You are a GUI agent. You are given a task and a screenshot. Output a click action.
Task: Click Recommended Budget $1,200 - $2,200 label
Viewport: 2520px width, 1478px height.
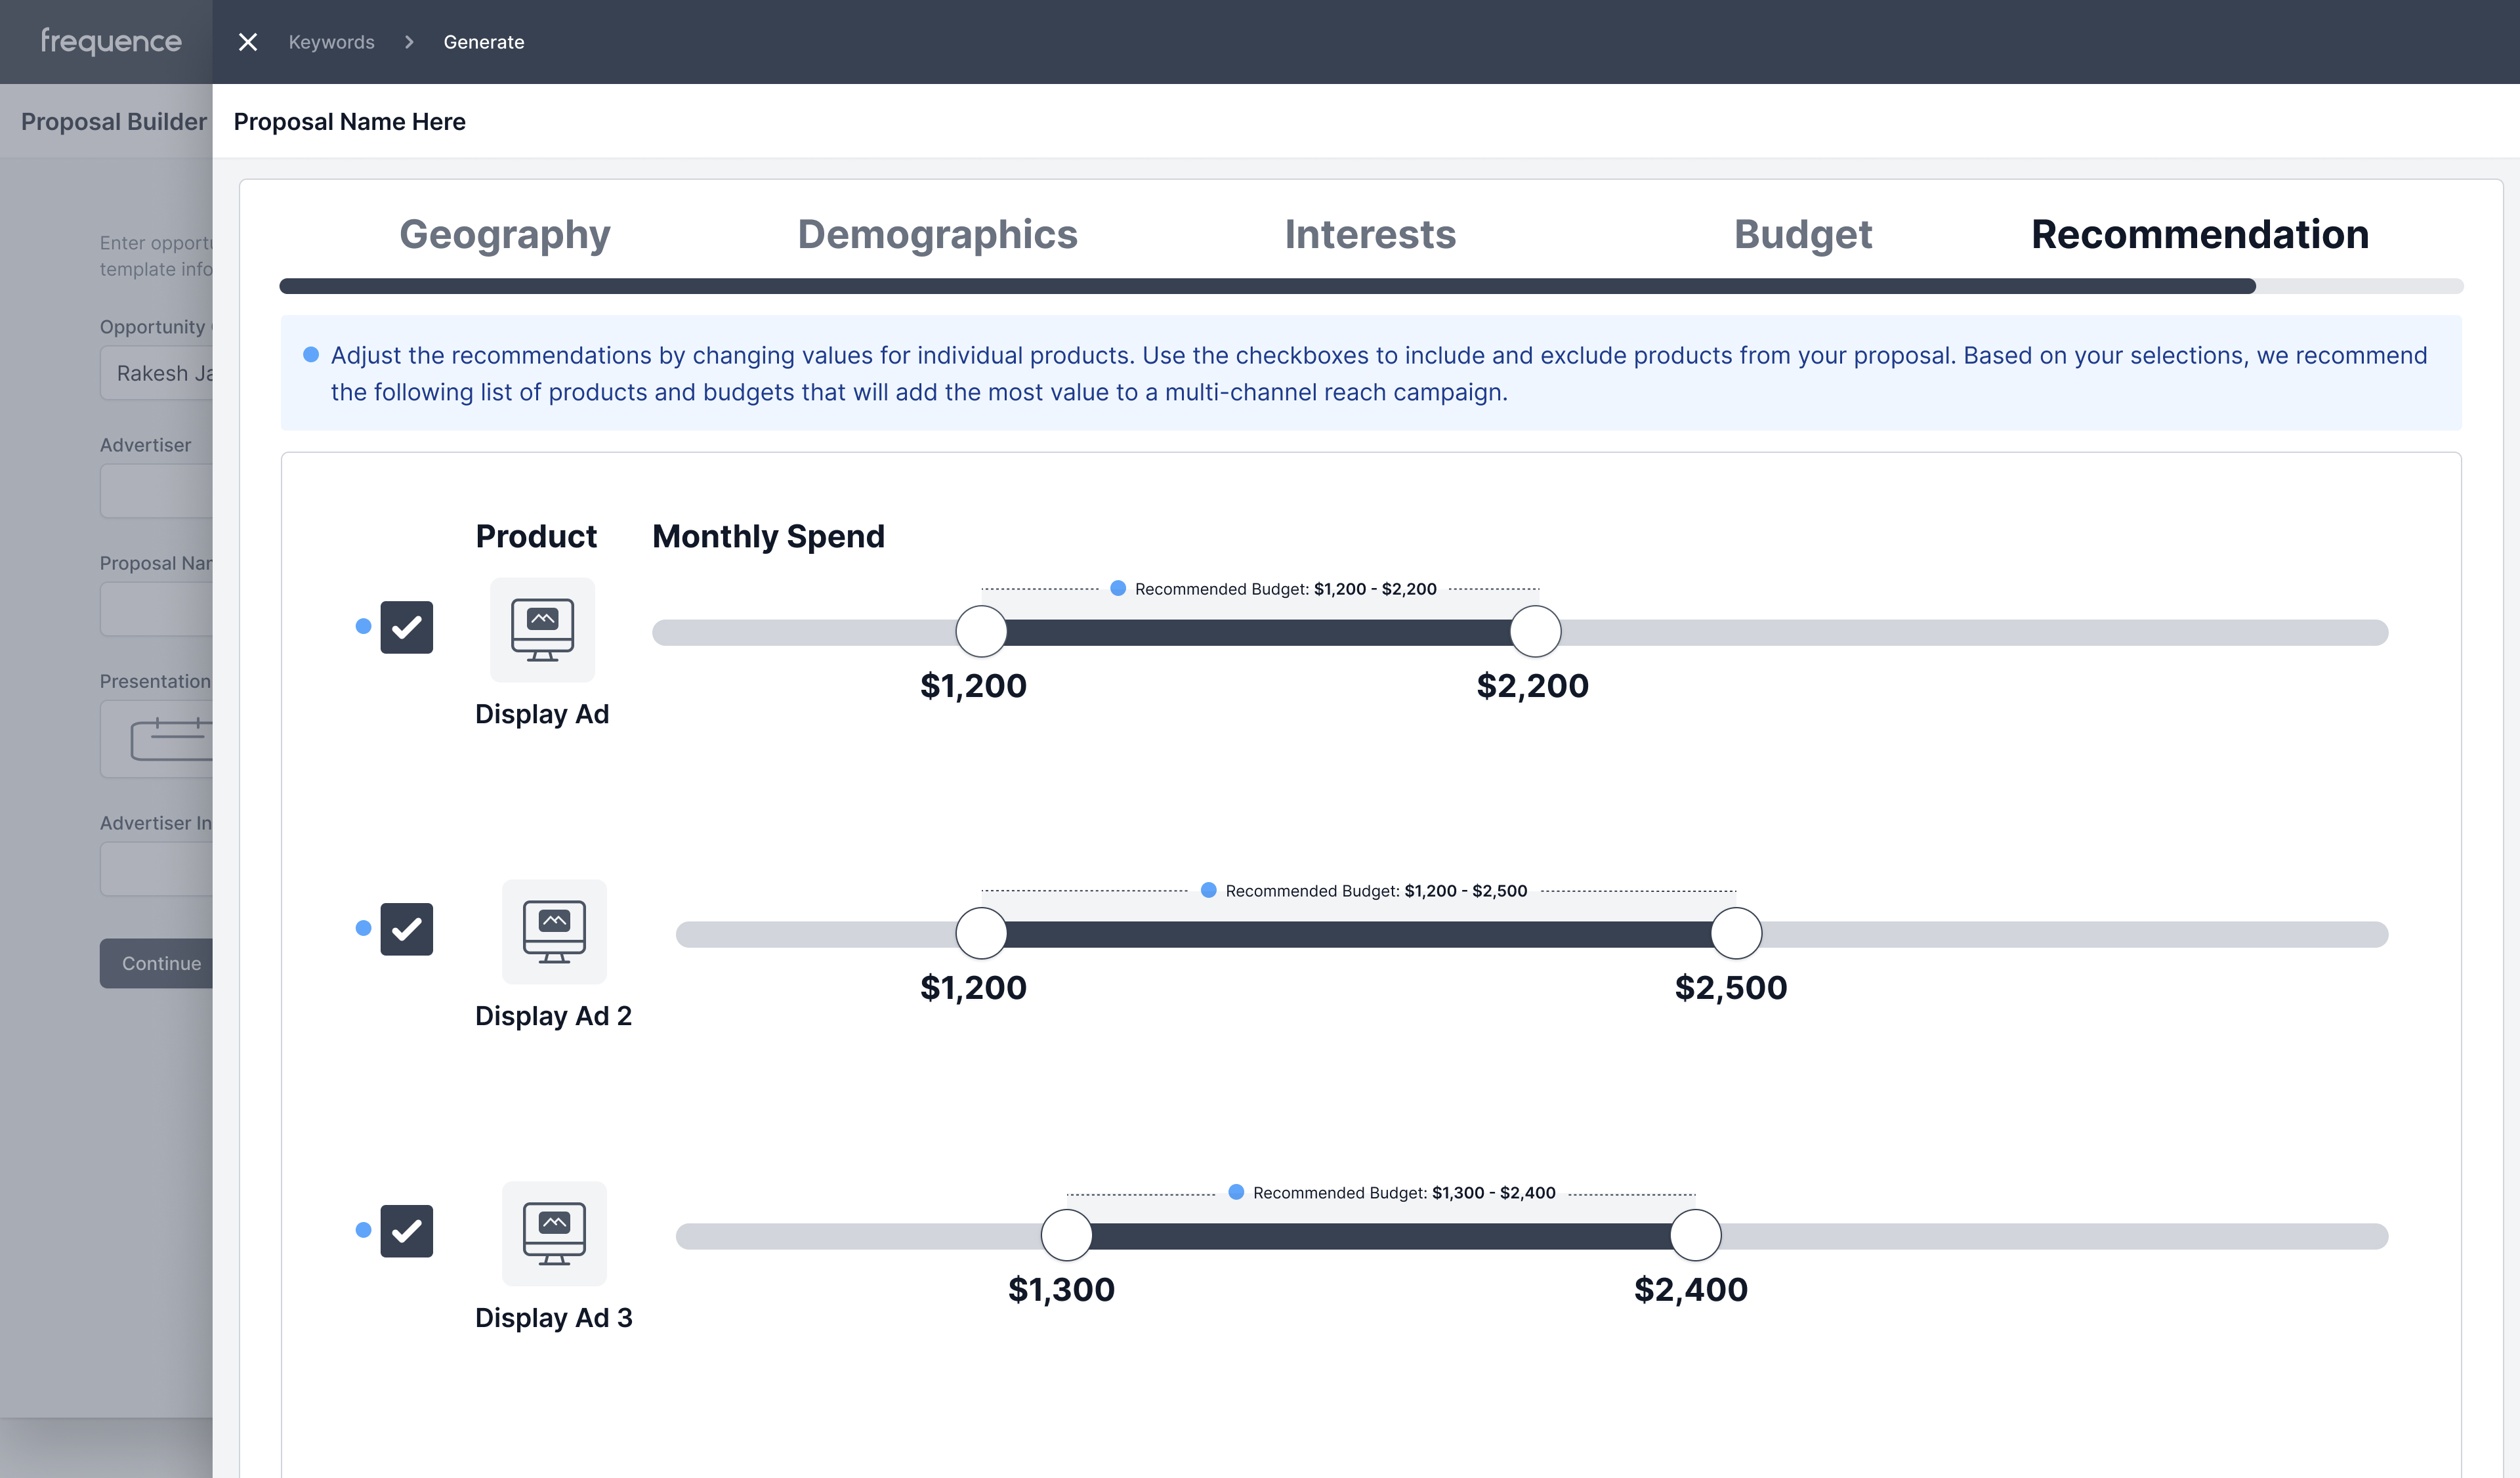(1285, 589)
